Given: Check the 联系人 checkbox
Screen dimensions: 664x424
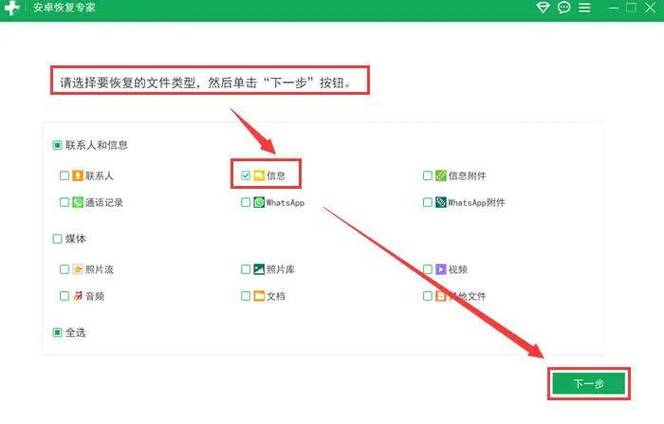Looking at the screenshot, I should click(x=64, y=175).
